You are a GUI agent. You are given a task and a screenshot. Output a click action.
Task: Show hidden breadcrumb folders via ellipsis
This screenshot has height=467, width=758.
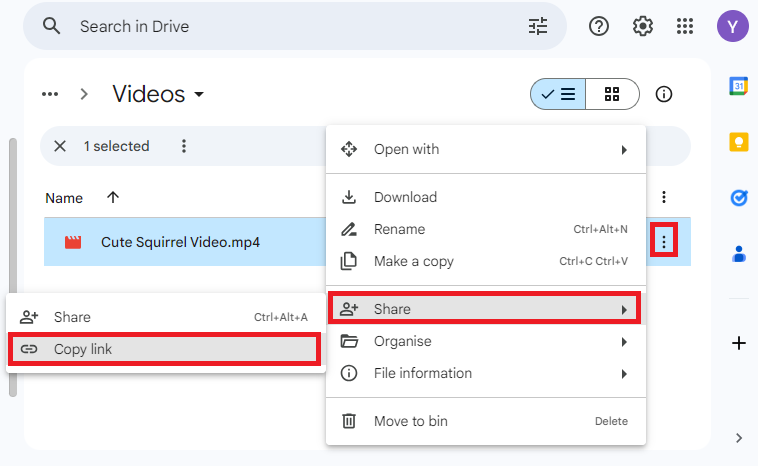click(x=50, y=94)
